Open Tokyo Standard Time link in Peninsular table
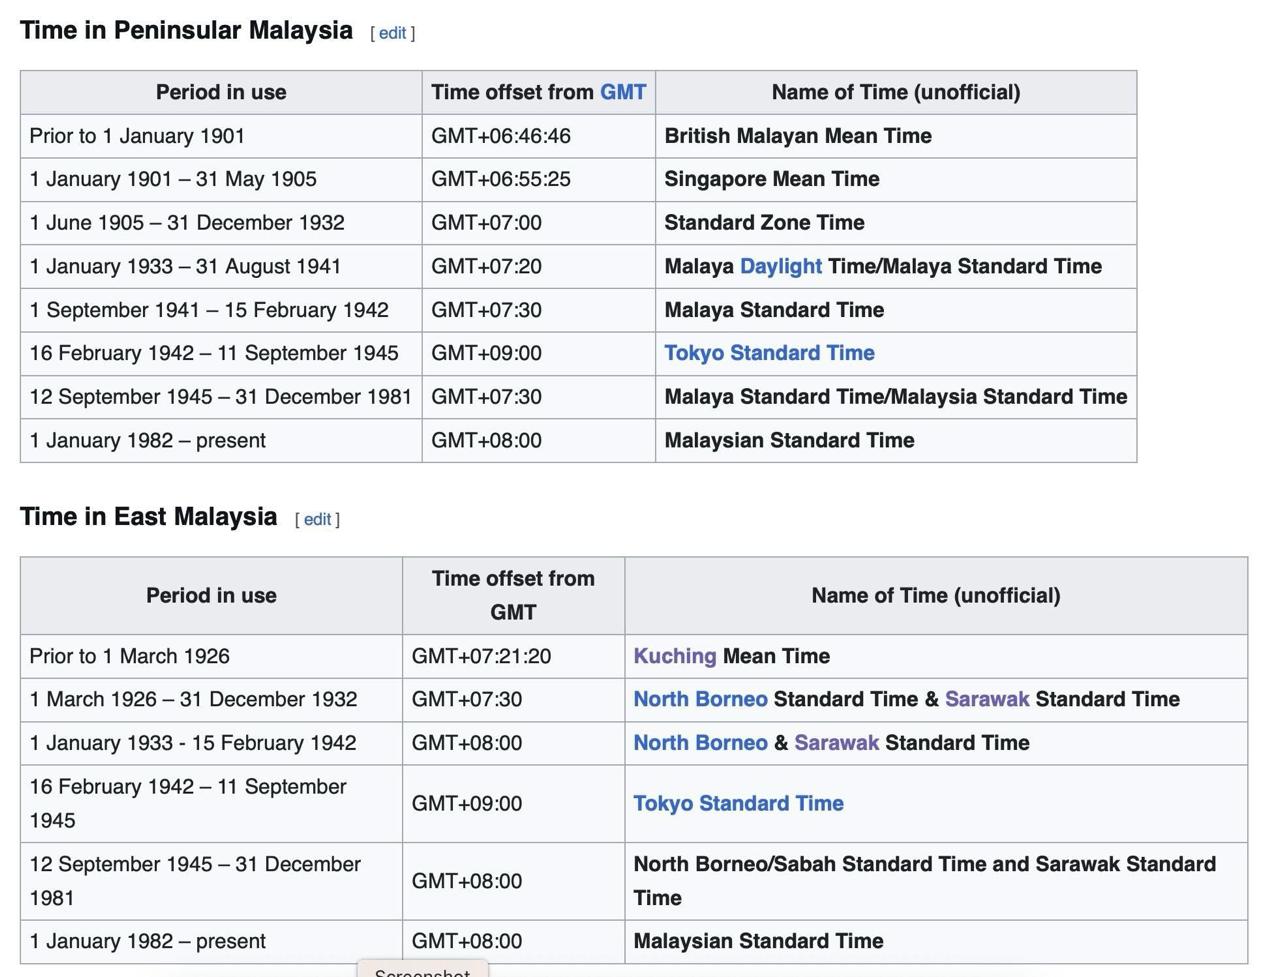The height and width of the screenshot is (977, 1280). click(x=769, y=353)
